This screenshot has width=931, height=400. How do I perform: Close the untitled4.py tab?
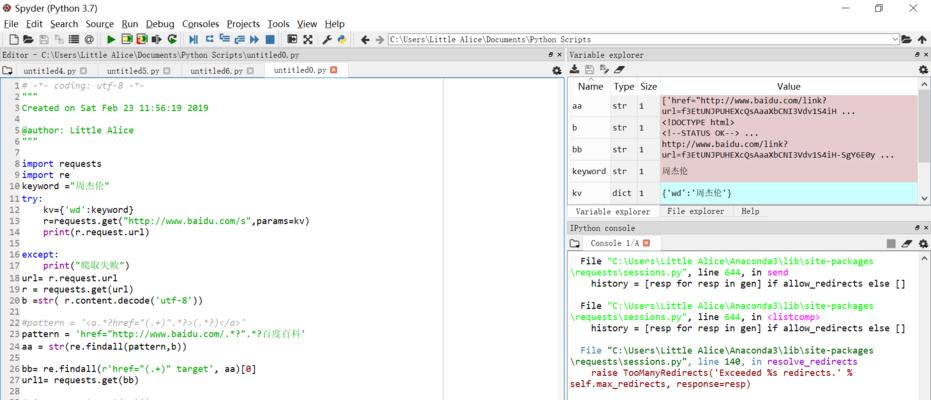(x=83, y=71)
